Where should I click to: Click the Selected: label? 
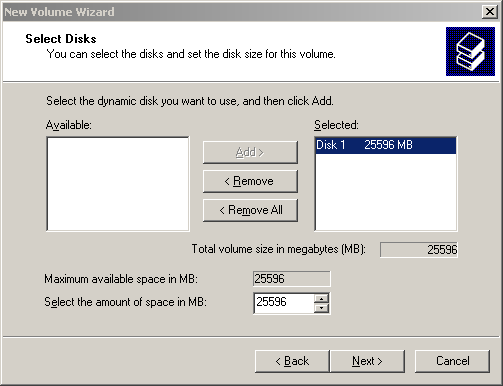point(336,125)
